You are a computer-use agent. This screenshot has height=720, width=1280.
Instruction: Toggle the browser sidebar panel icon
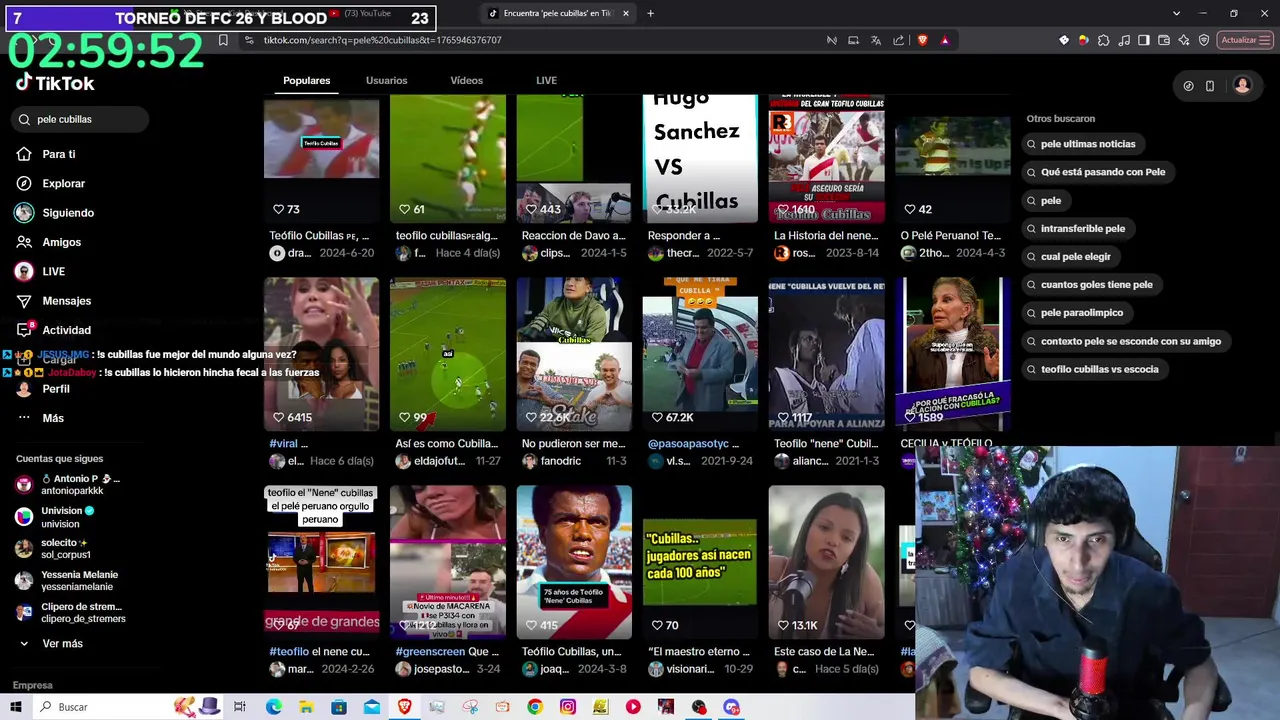[x=1144, y=40]
